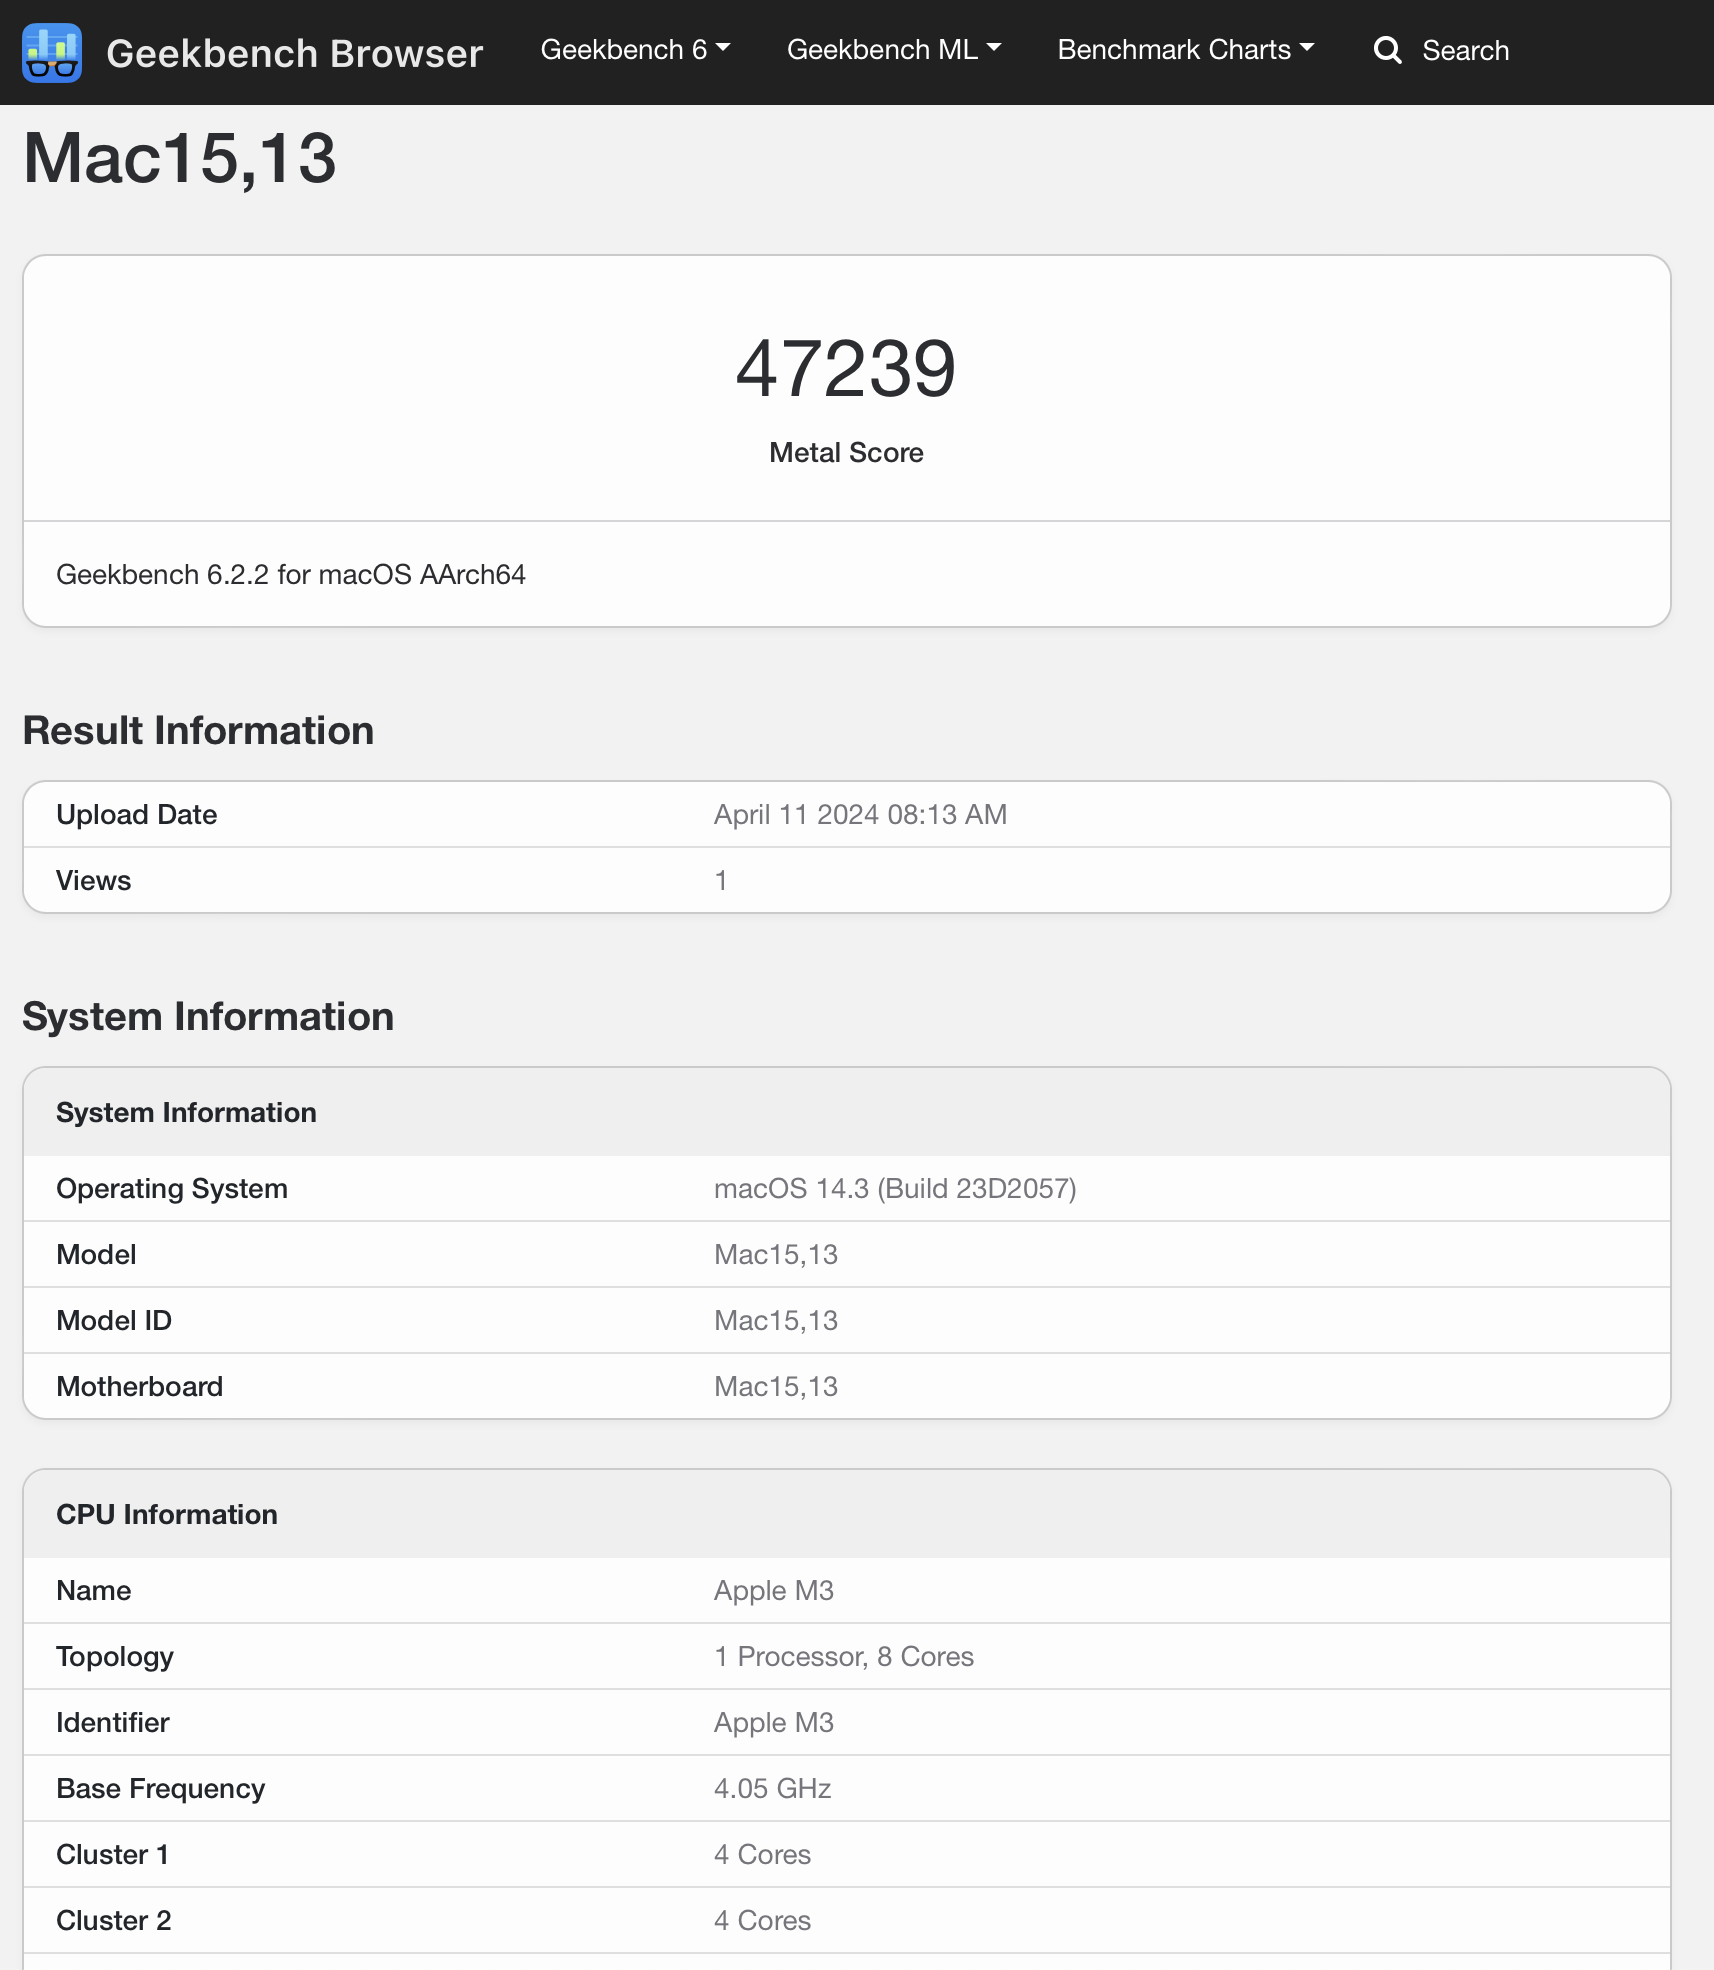Select the Motherboard value Mac15,13

tap(776, 1387)
